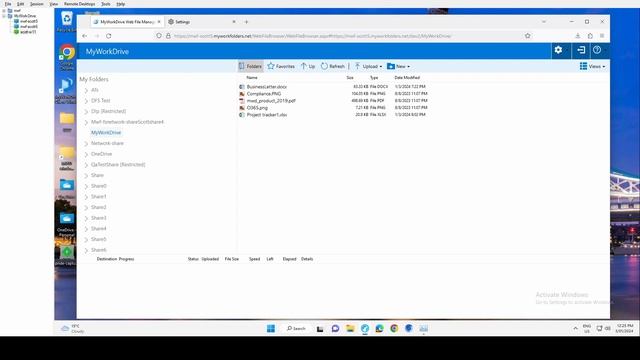Toggle the Folders panel button
The height and width of the screenshot is (360, 640).
250,66
